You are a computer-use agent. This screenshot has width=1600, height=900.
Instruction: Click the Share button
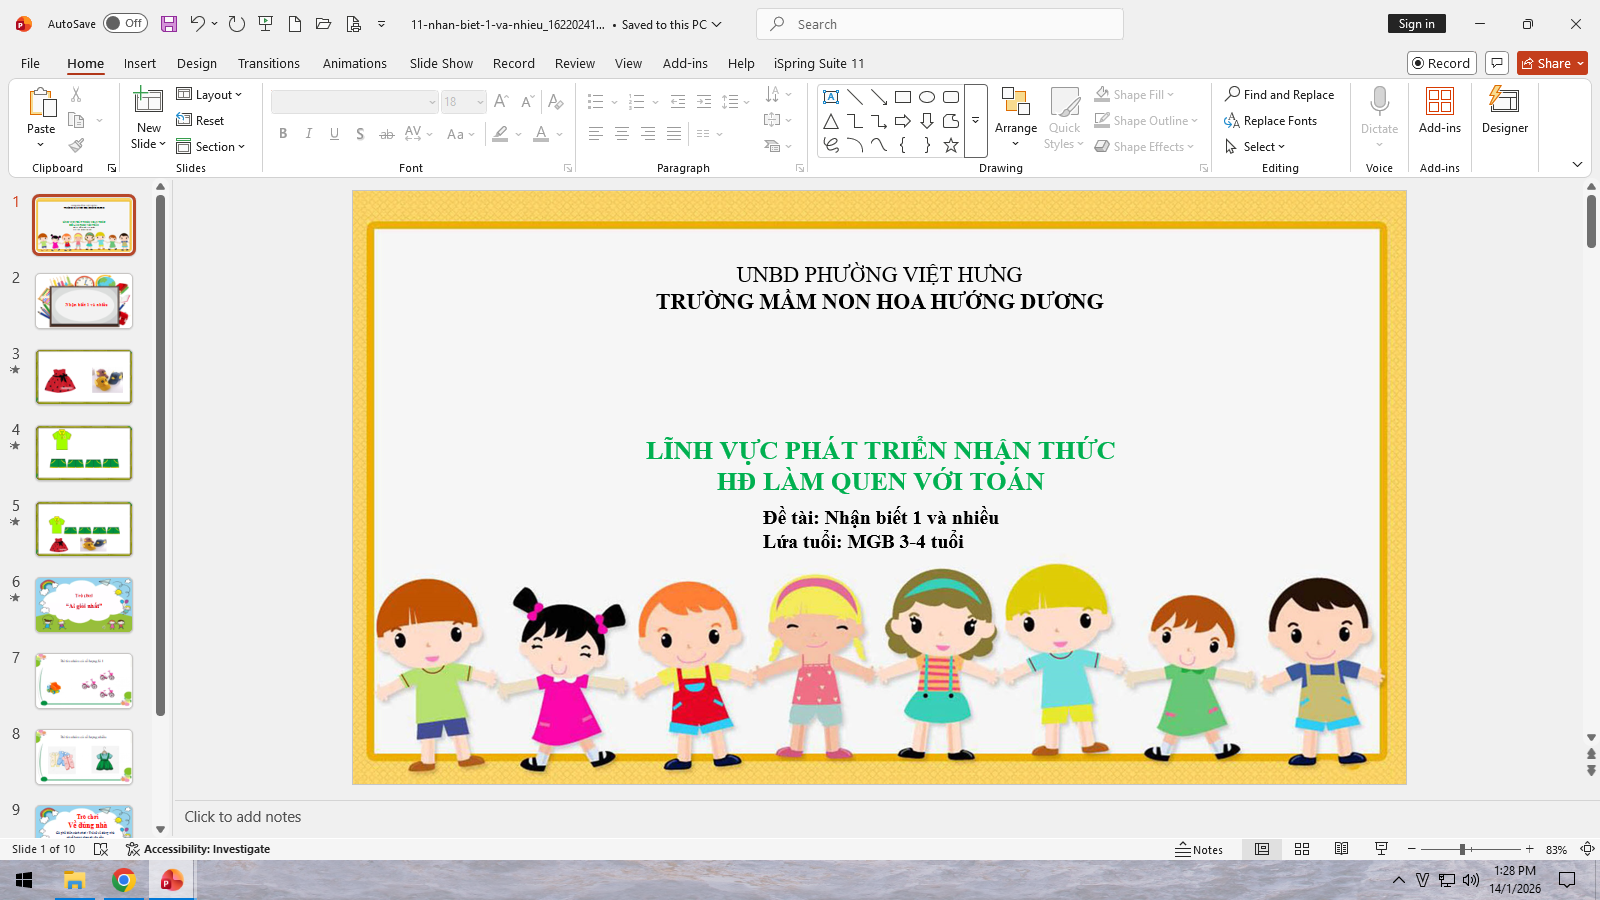[1551, 63]
